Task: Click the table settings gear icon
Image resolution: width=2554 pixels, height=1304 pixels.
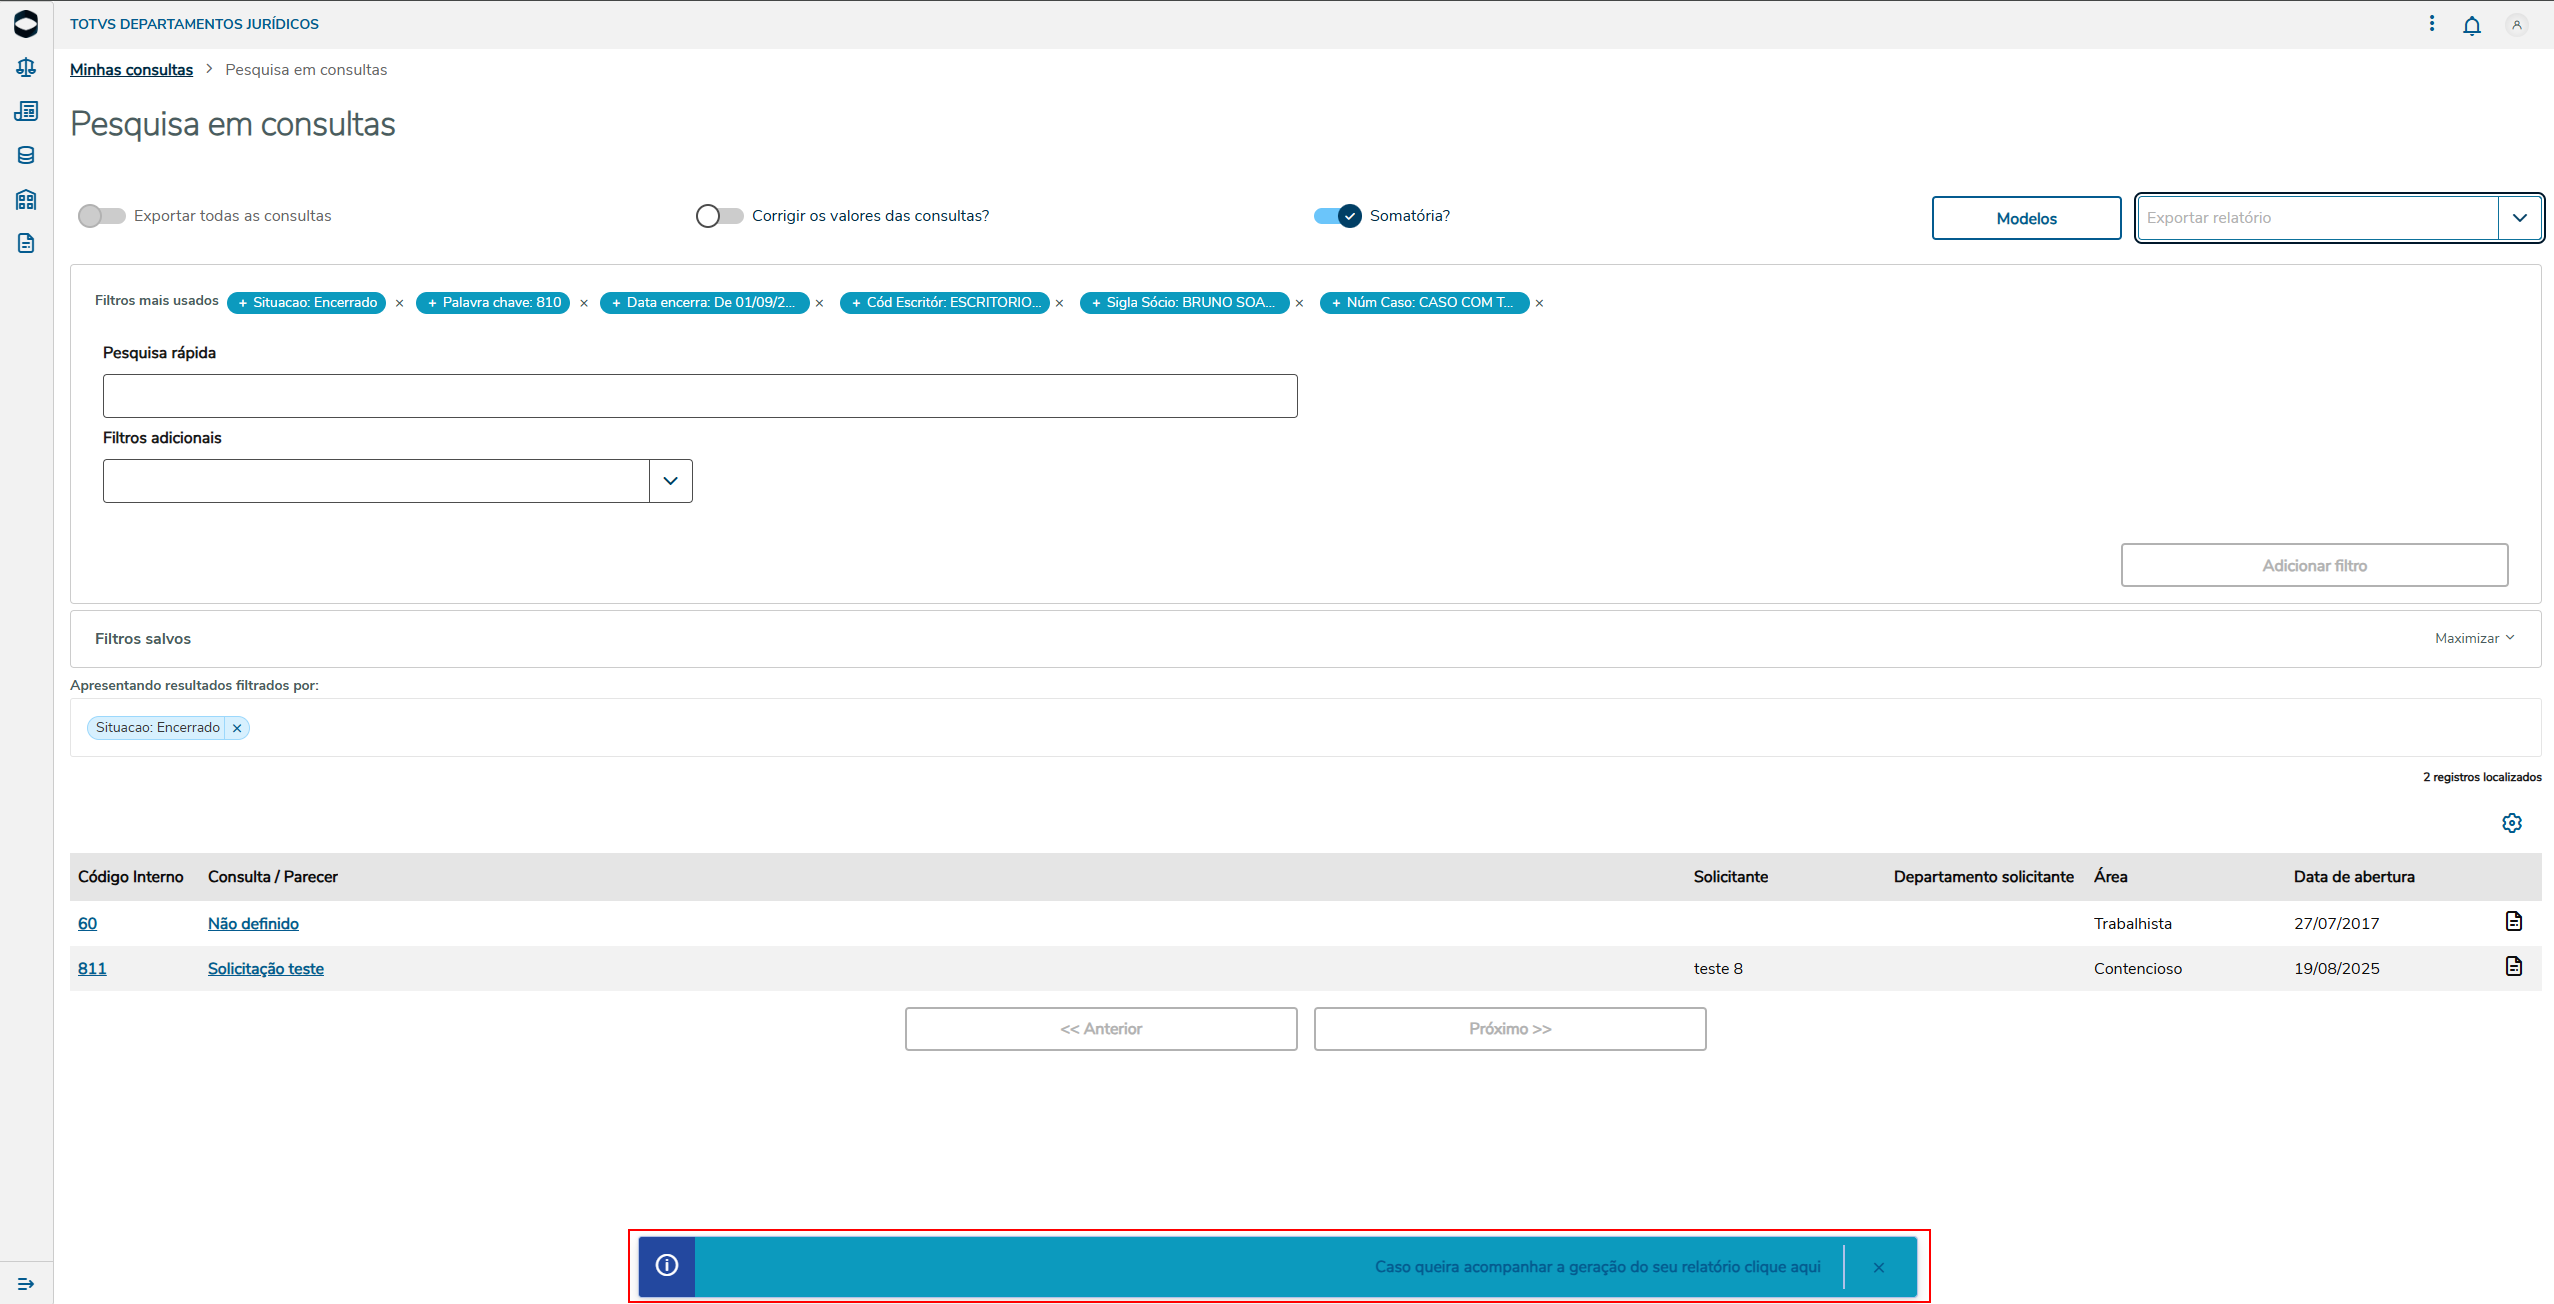Action: tap(2511, 822)
